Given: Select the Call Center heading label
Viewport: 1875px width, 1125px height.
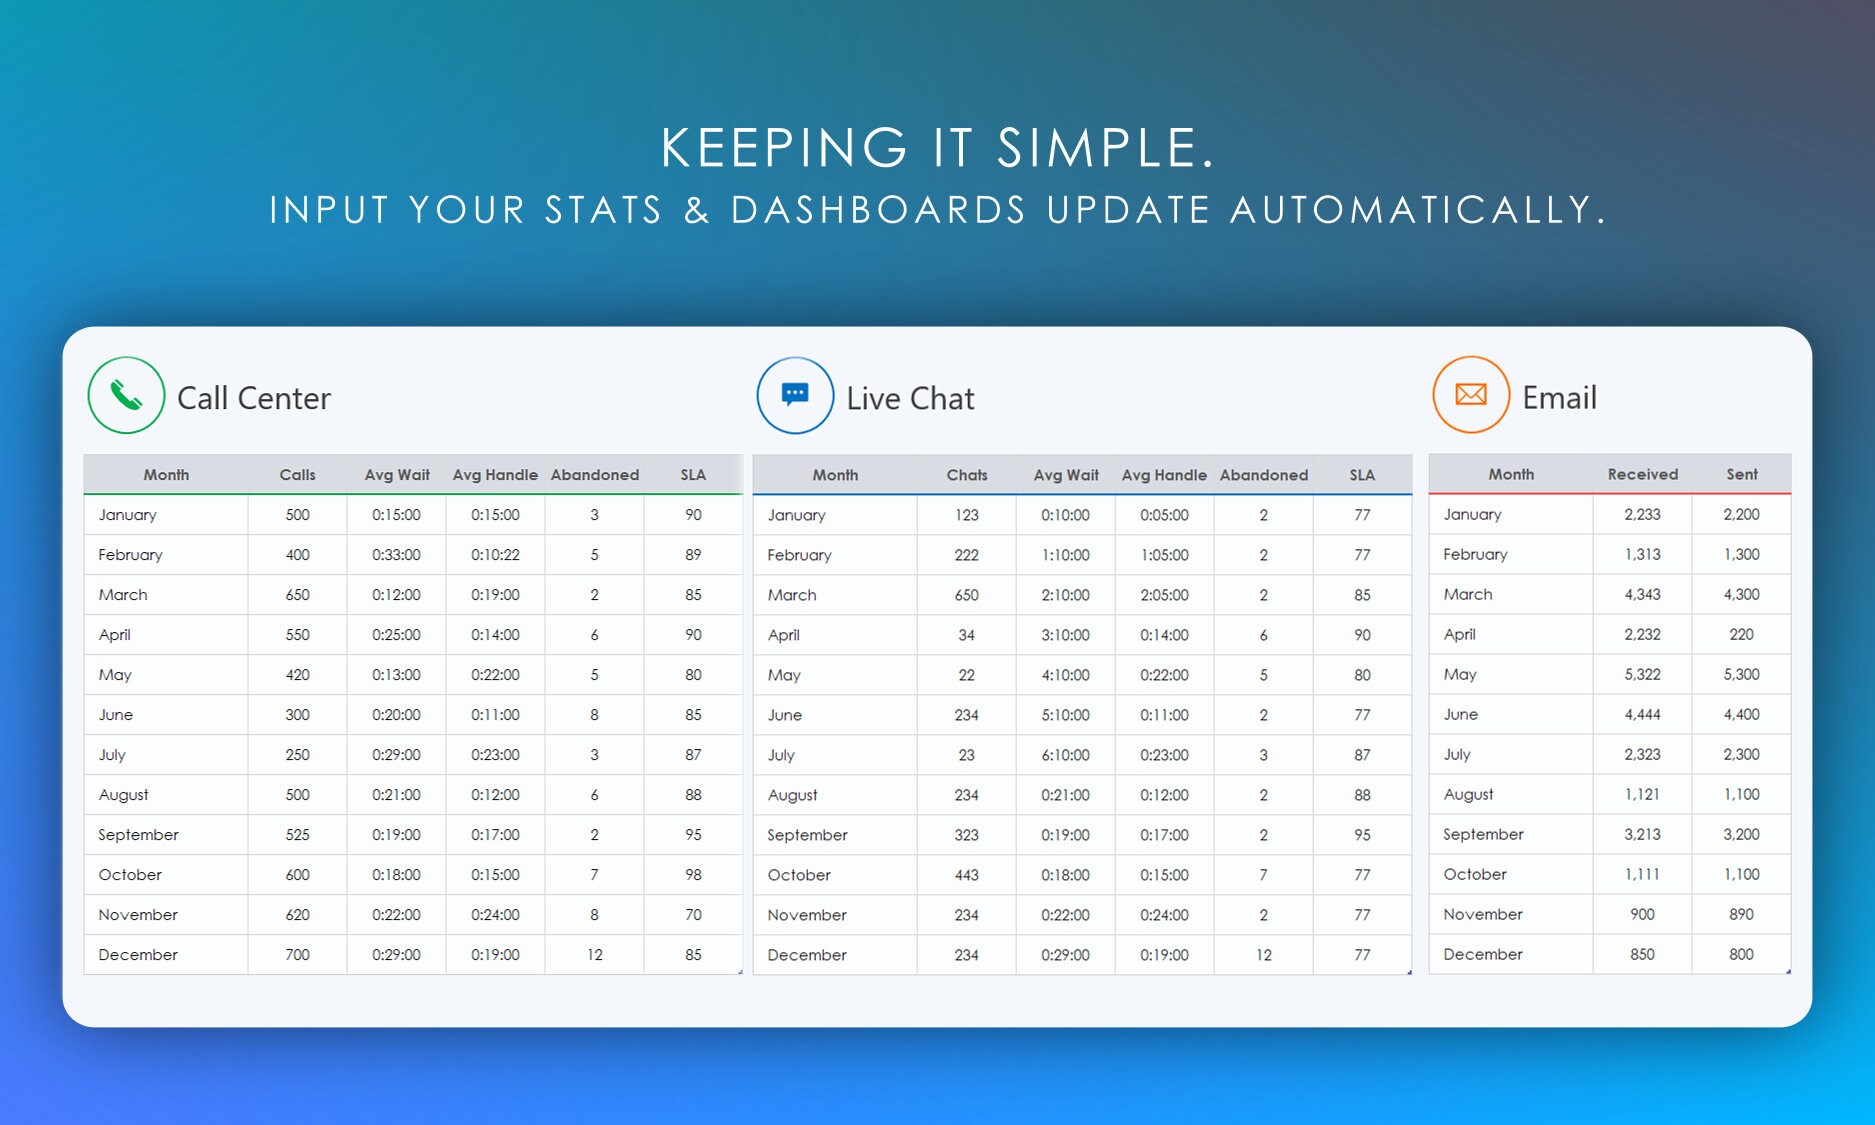Looking at the screenshot, I should click(x=255, y=397).
